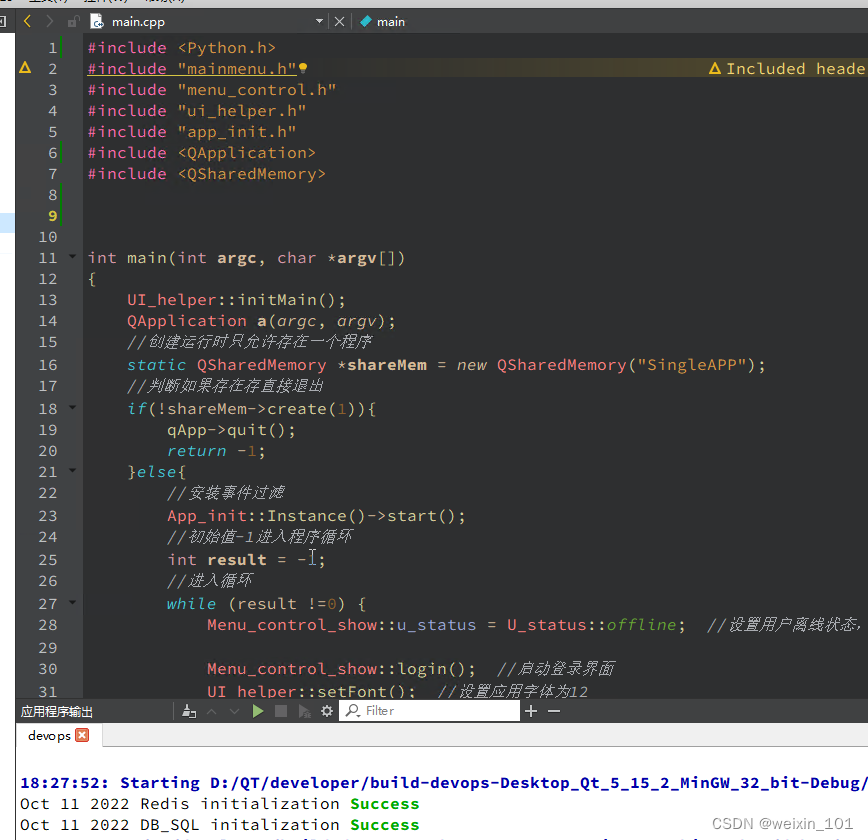Screen dimensions: 868x840
Task: Click the next item down arrow in output bar
Action: [234, 711]
